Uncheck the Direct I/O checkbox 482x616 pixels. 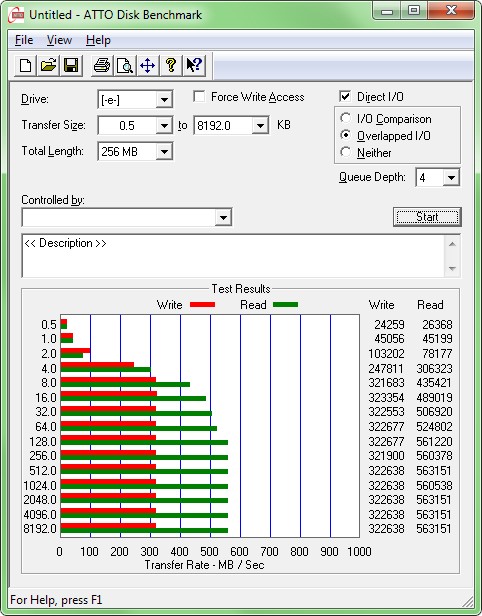pyautogui.click(x=345, y=97)
